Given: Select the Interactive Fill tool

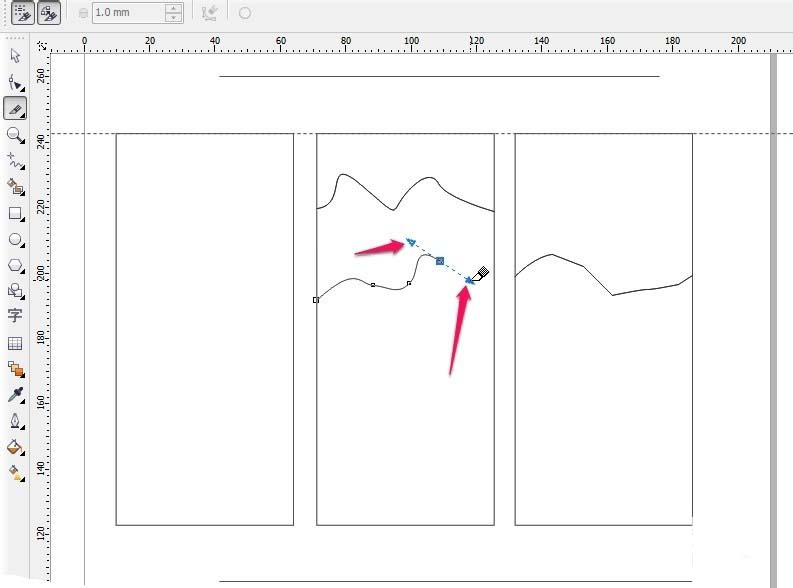Looking at the screenshot, I should 15,473.
